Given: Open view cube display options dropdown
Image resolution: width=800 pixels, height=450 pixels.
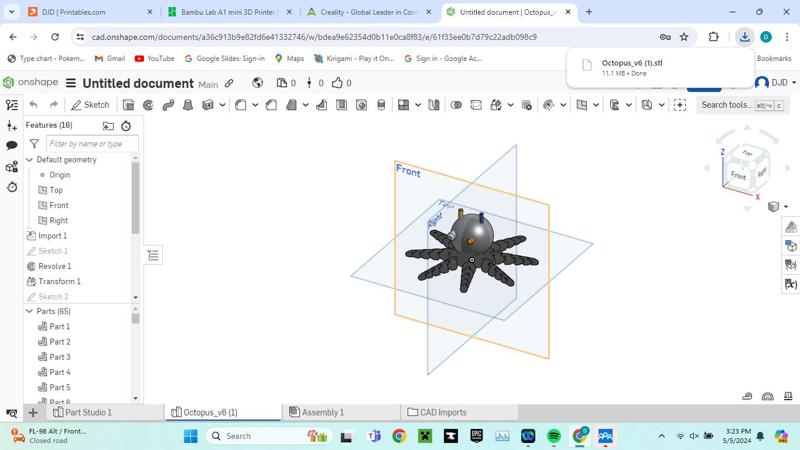Looking at the screenshot, I should [x=786, y=207].
